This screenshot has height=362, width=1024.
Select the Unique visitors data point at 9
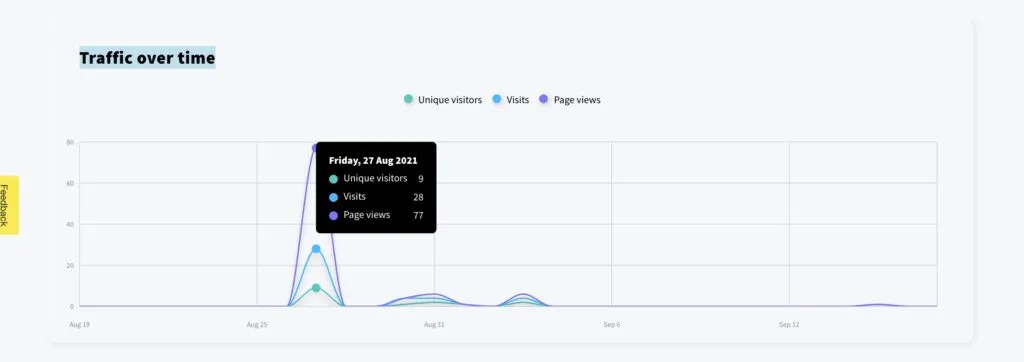pyautogui.click(x=316, y=288)
